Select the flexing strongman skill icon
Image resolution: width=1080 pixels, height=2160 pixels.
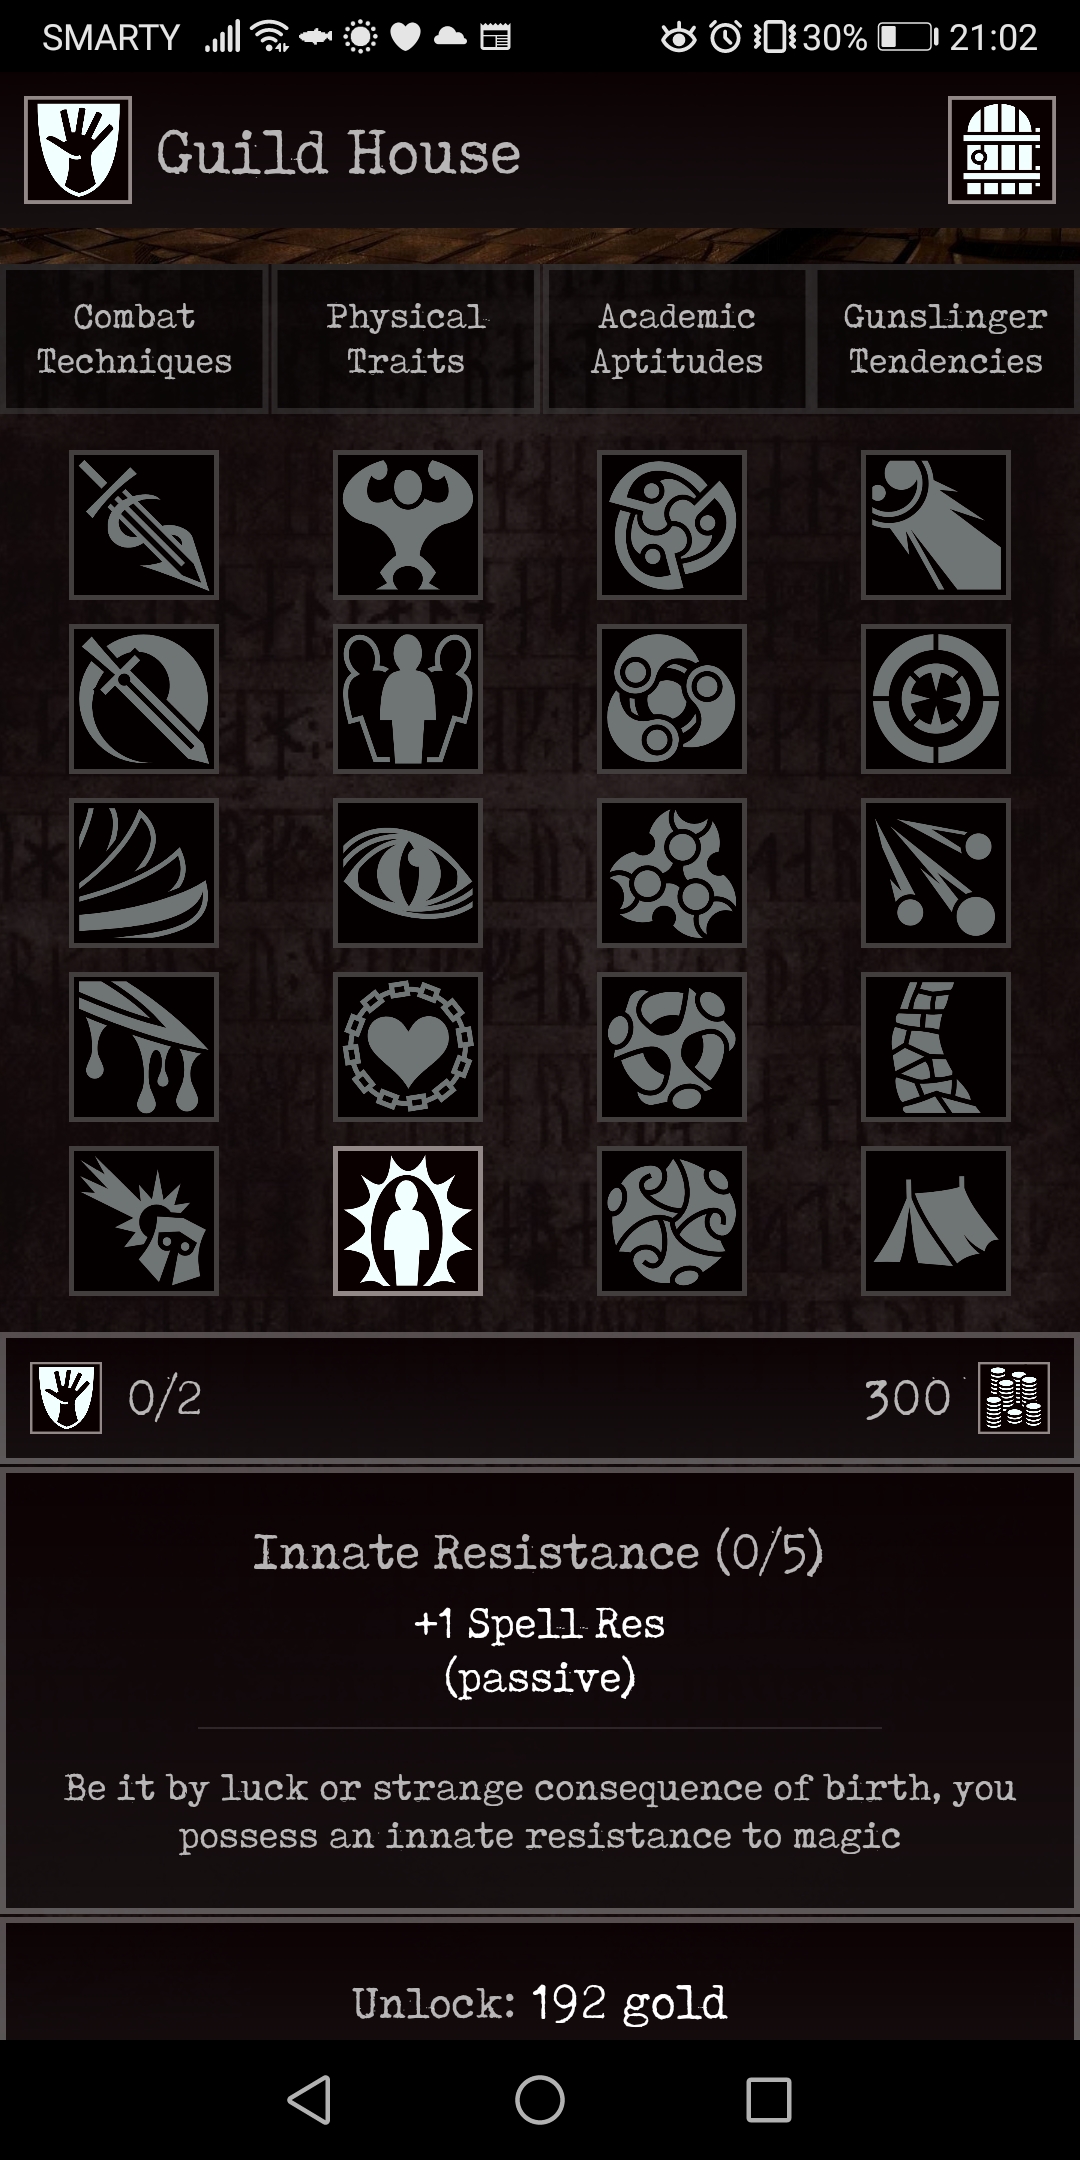[x=408, y=525]
